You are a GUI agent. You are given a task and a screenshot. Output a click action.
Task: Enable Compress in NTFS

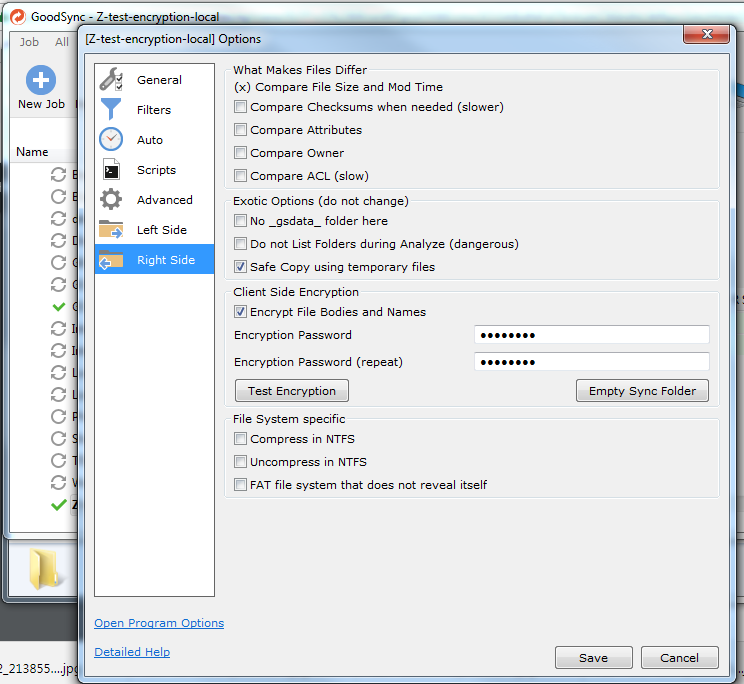240,439
